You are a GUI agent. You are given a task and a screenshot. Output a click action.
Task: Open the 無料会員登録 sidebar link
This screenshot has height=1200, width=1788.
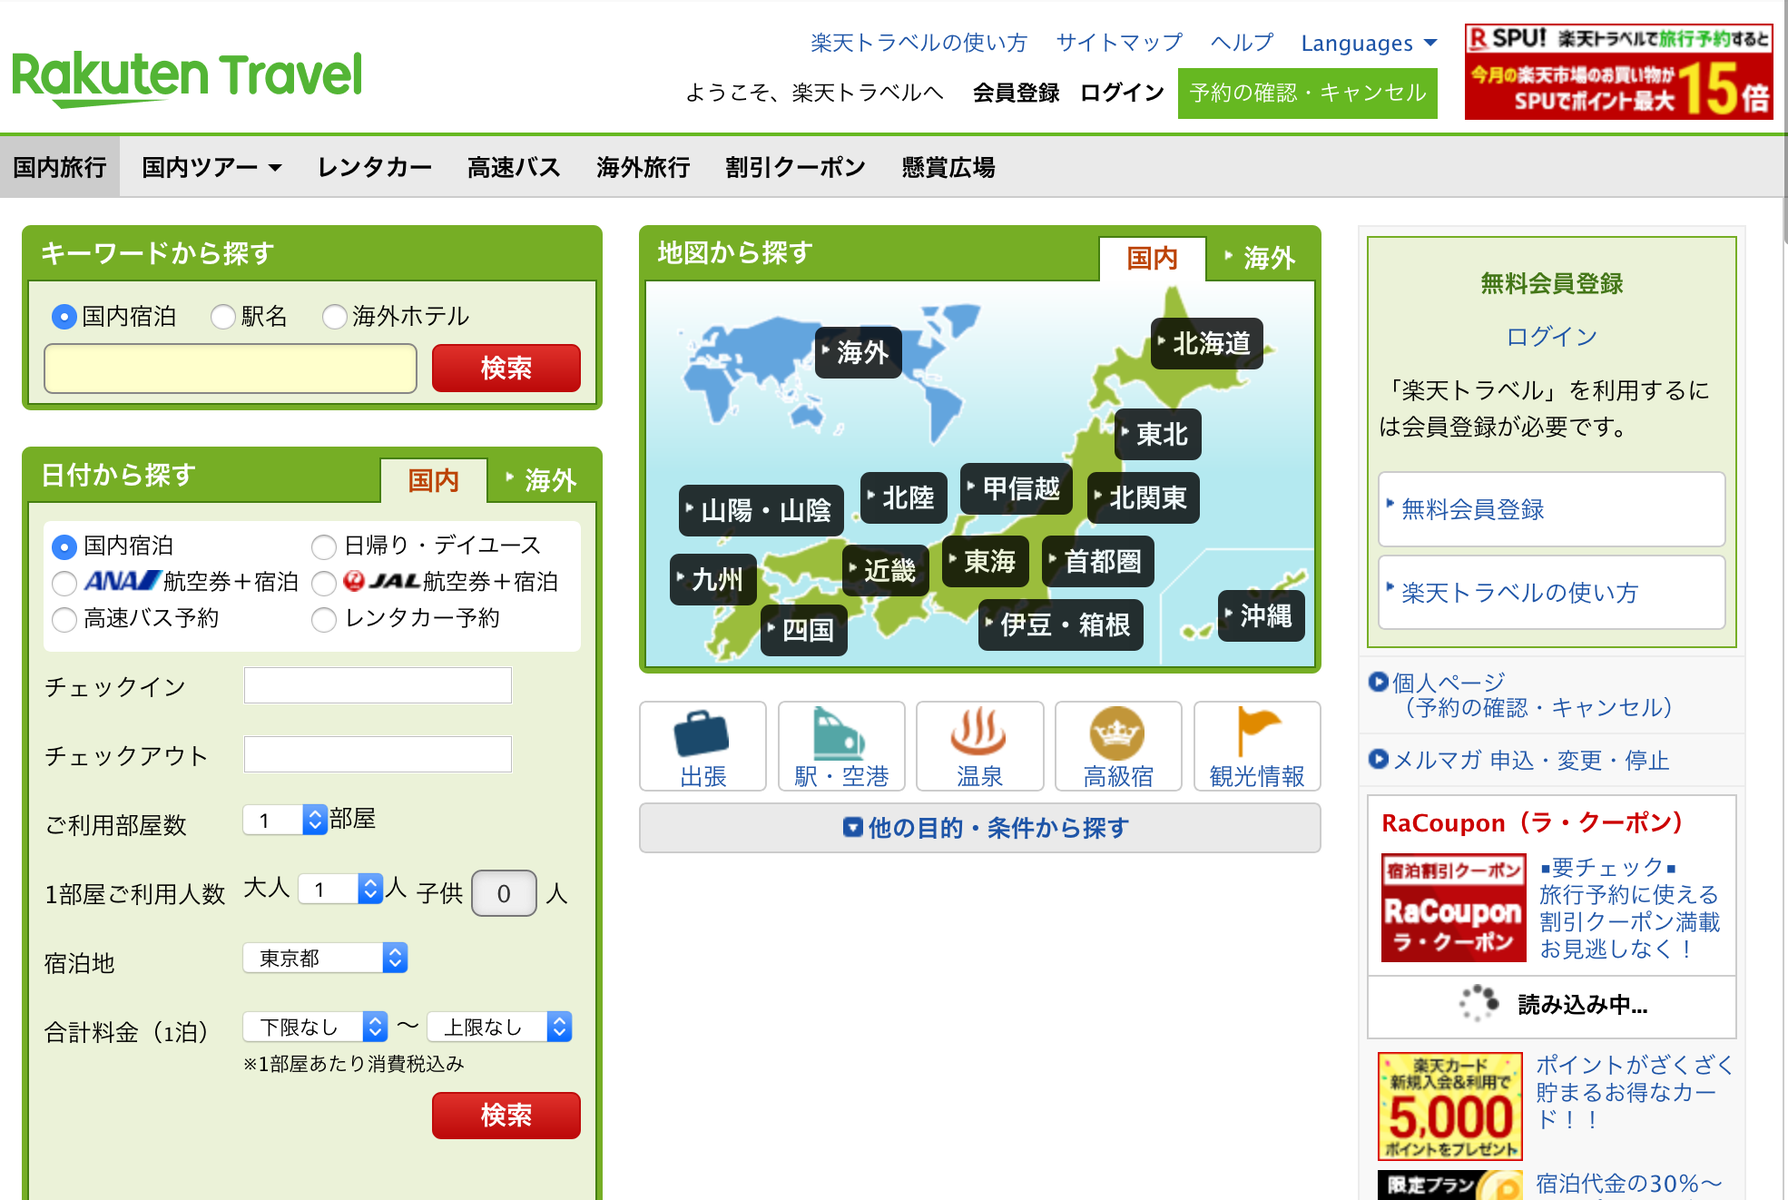tap(1552, 509)
